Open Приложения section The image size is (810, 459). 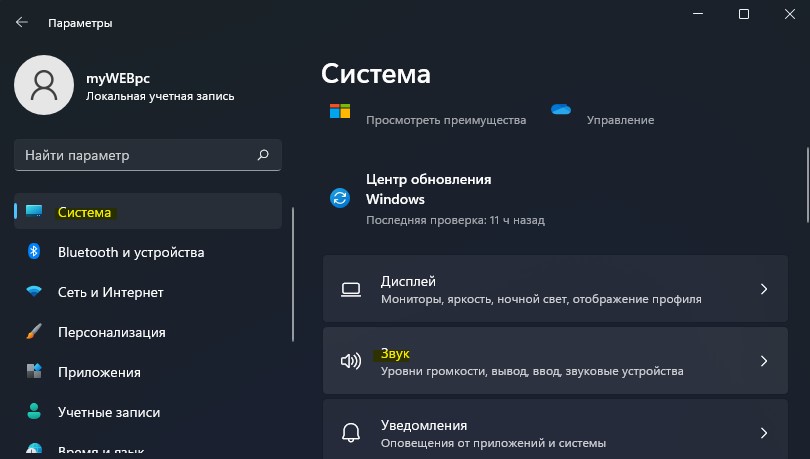click(x=148, y=372)
